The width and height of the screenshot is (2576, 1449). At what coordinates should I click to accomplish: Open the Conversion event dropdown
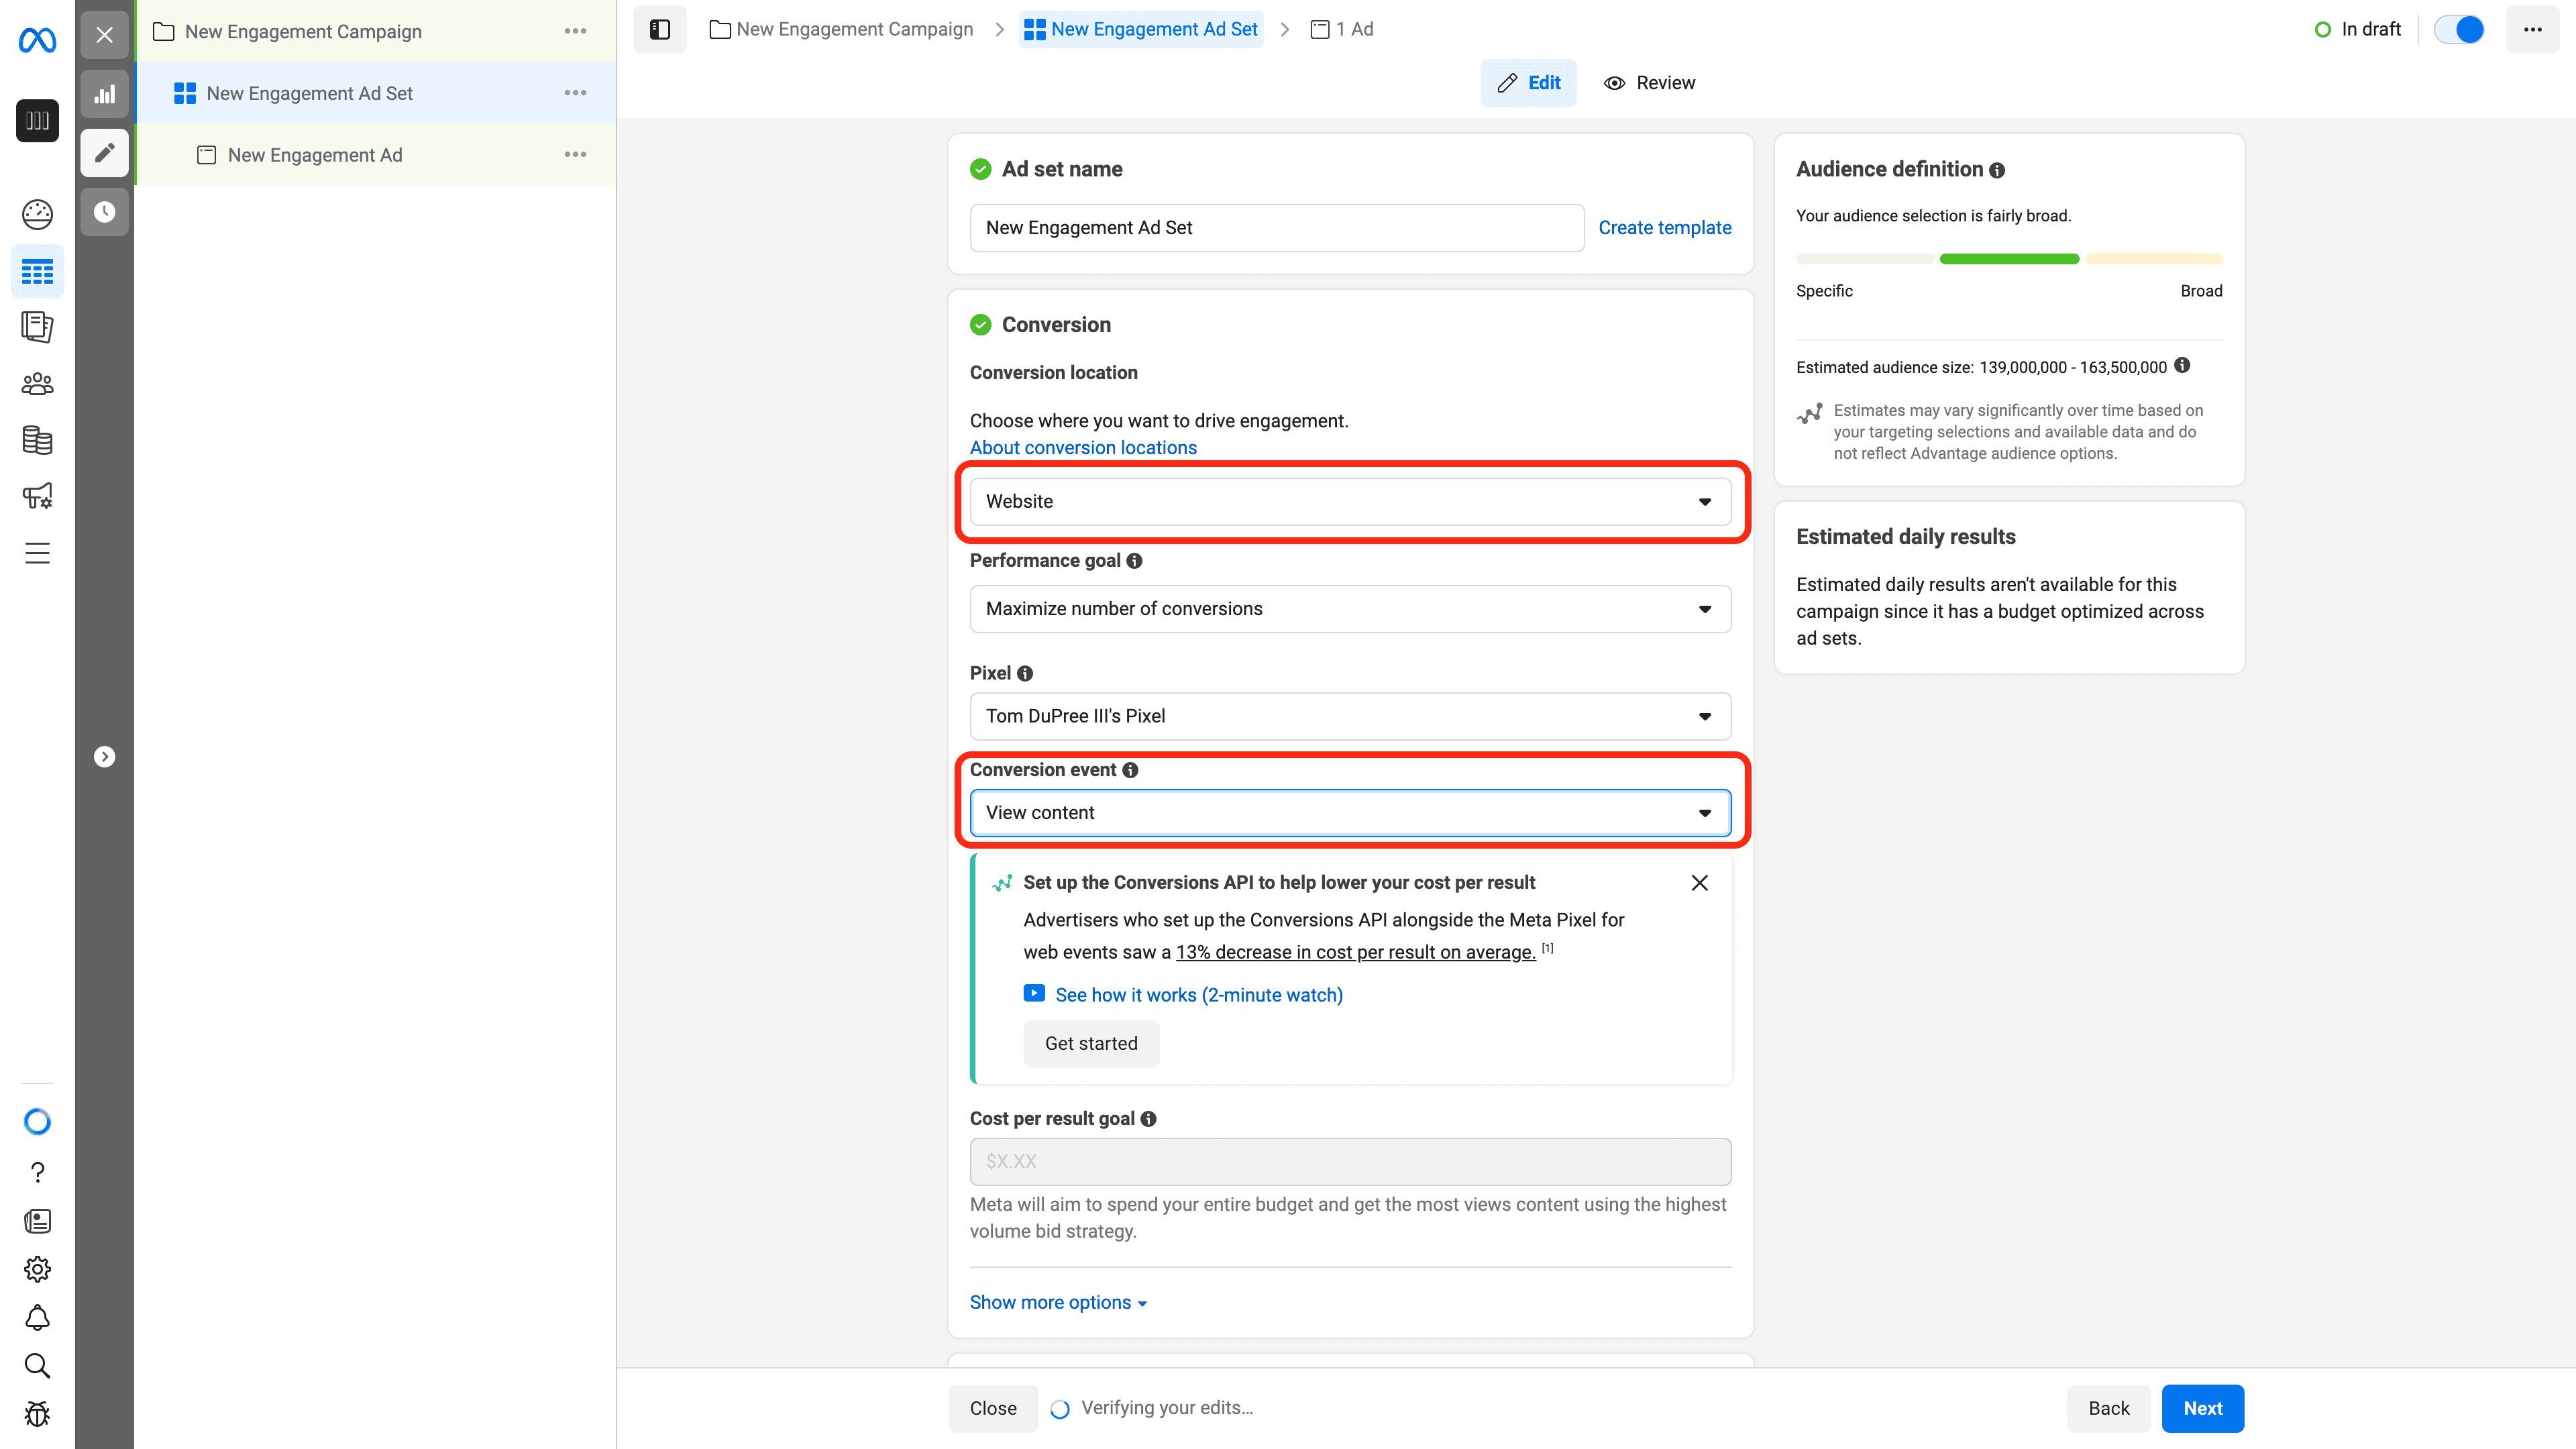click(x=1350, y=812)
